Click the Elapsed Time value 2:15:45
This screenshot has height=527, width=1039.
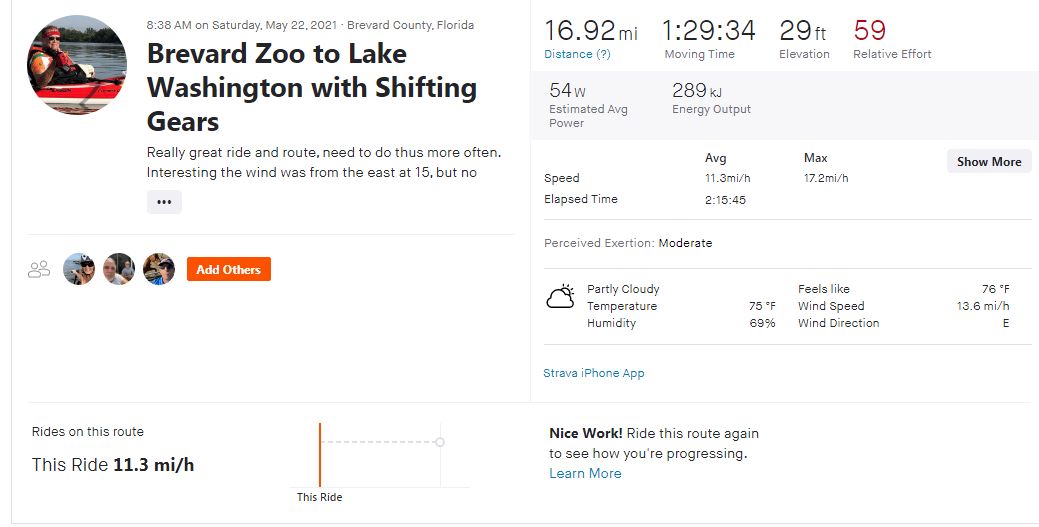pyautogui.click(x=726, y=200)
